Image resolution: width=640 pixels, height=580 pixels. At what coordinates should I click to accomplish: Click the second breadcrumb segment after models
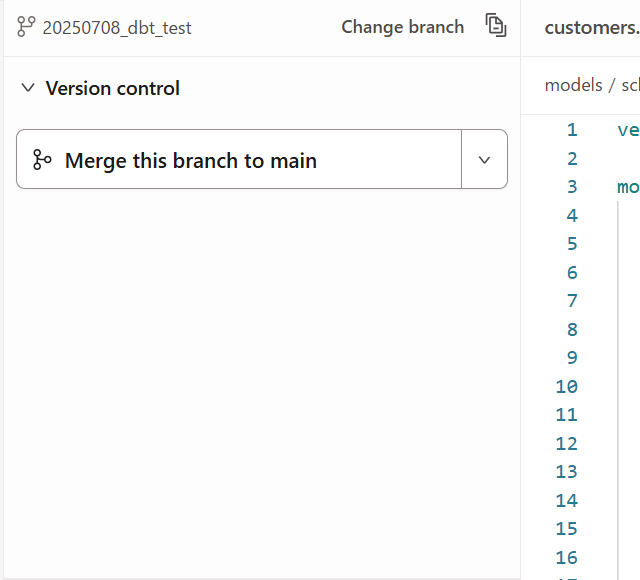[630, 85]
